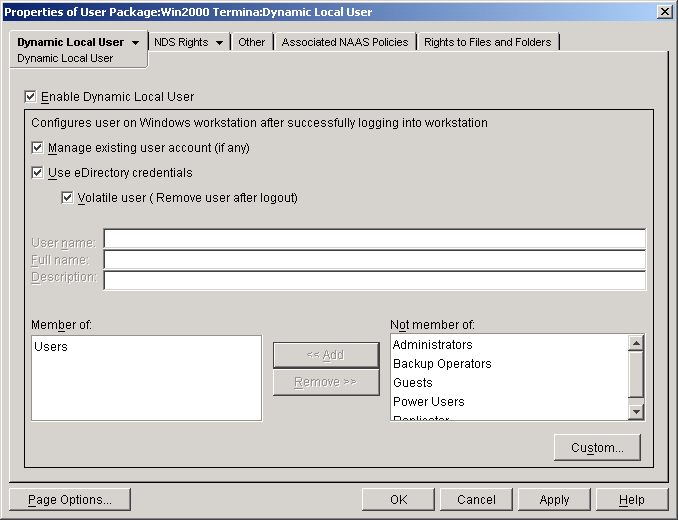Open the Dynamic Local User tab dropdown arrow
The width and height of the screenshot is (678, 520).
[135, 42]
